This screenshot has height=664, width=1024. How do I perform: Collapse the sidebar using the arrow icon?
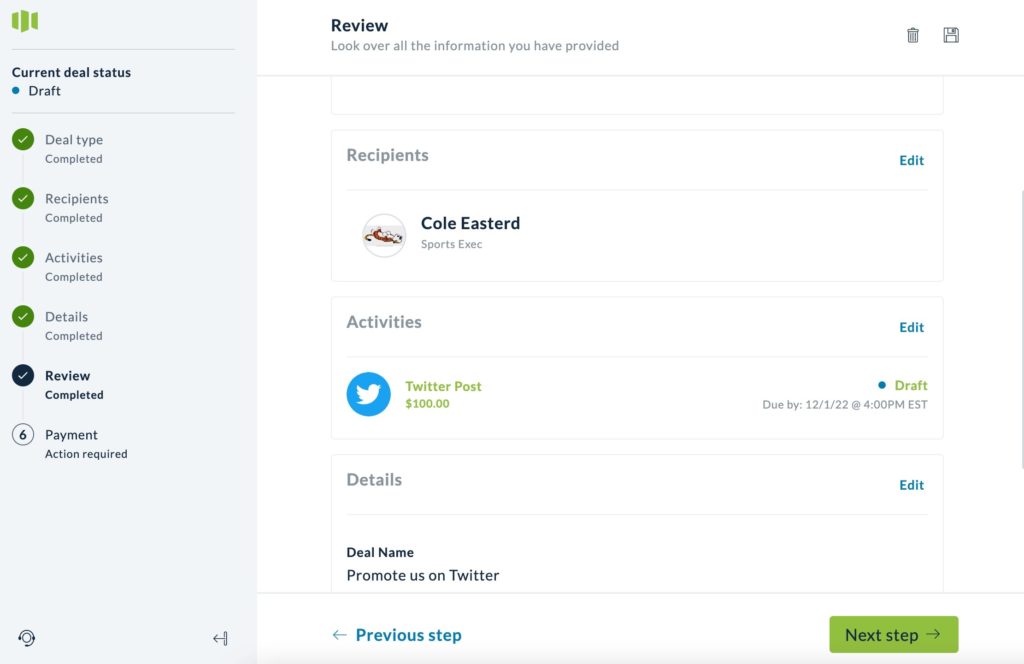click(221, 638)
